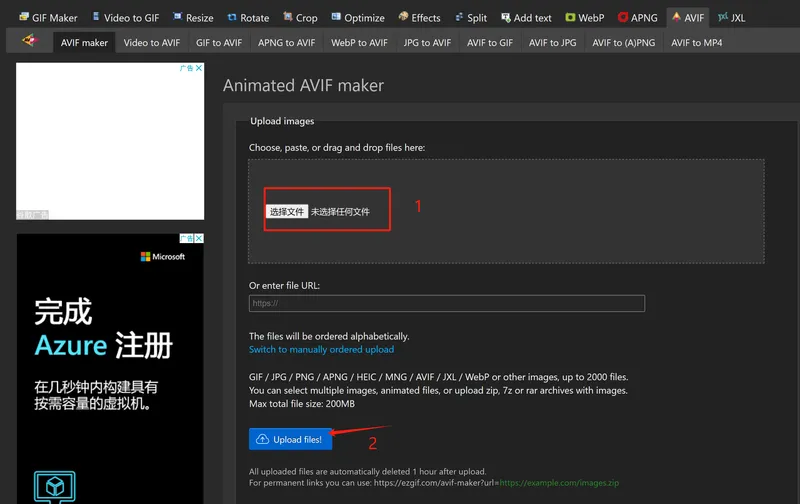Switch to APNG to AVIF tab
800x504 pixels.
pyautogui.click(x=286, y=43)
